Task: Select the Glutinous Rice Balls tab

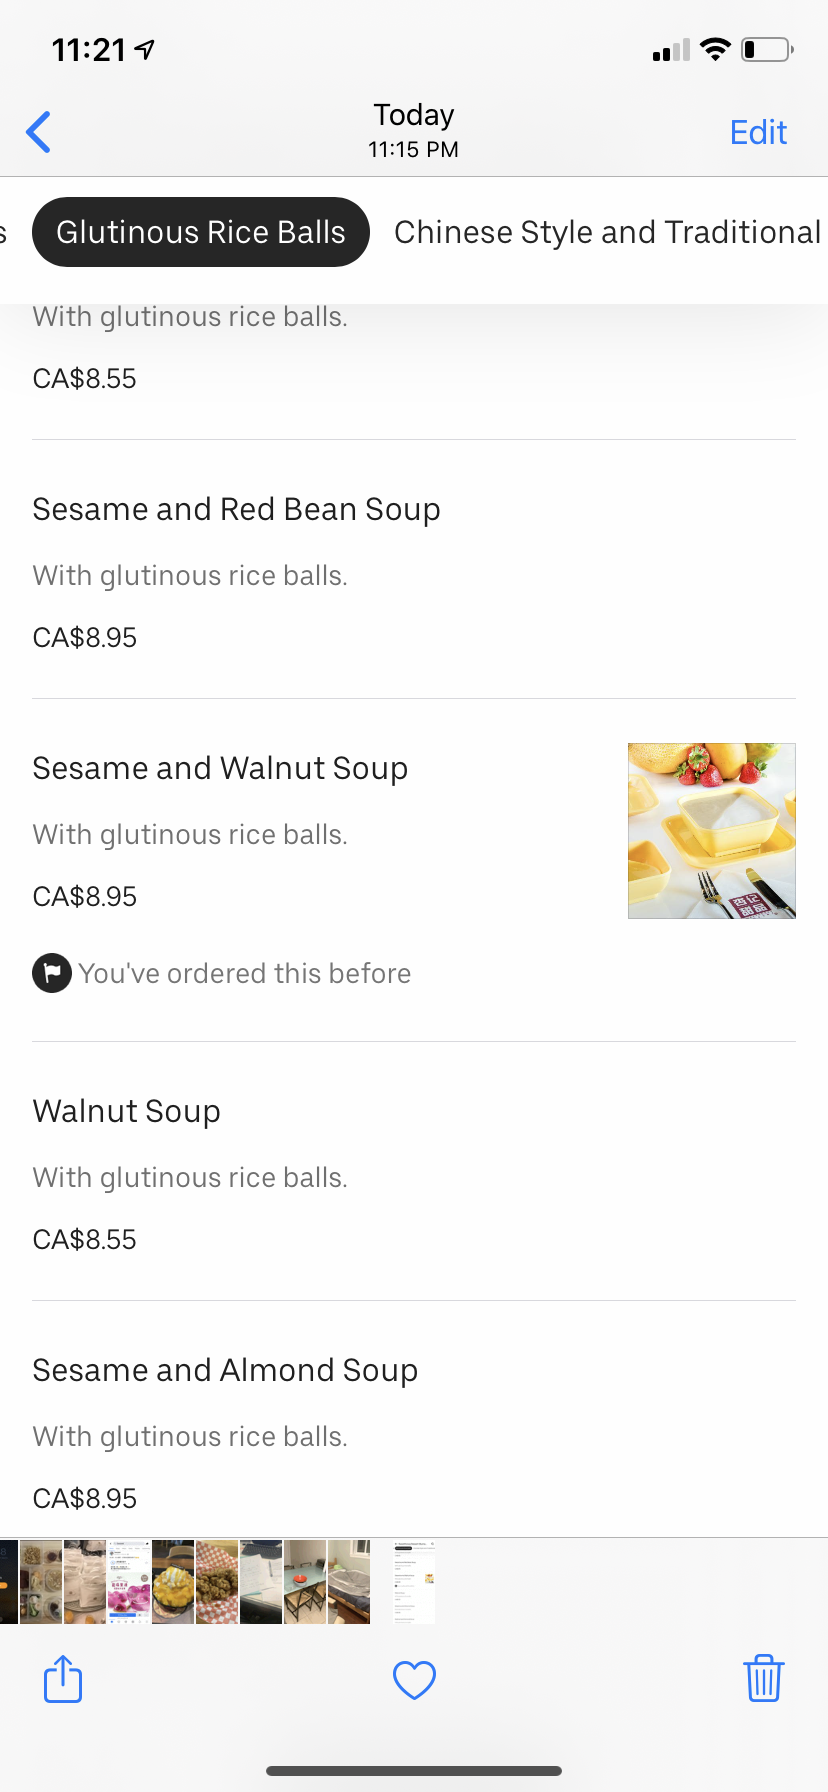Action: pos(201,232)
